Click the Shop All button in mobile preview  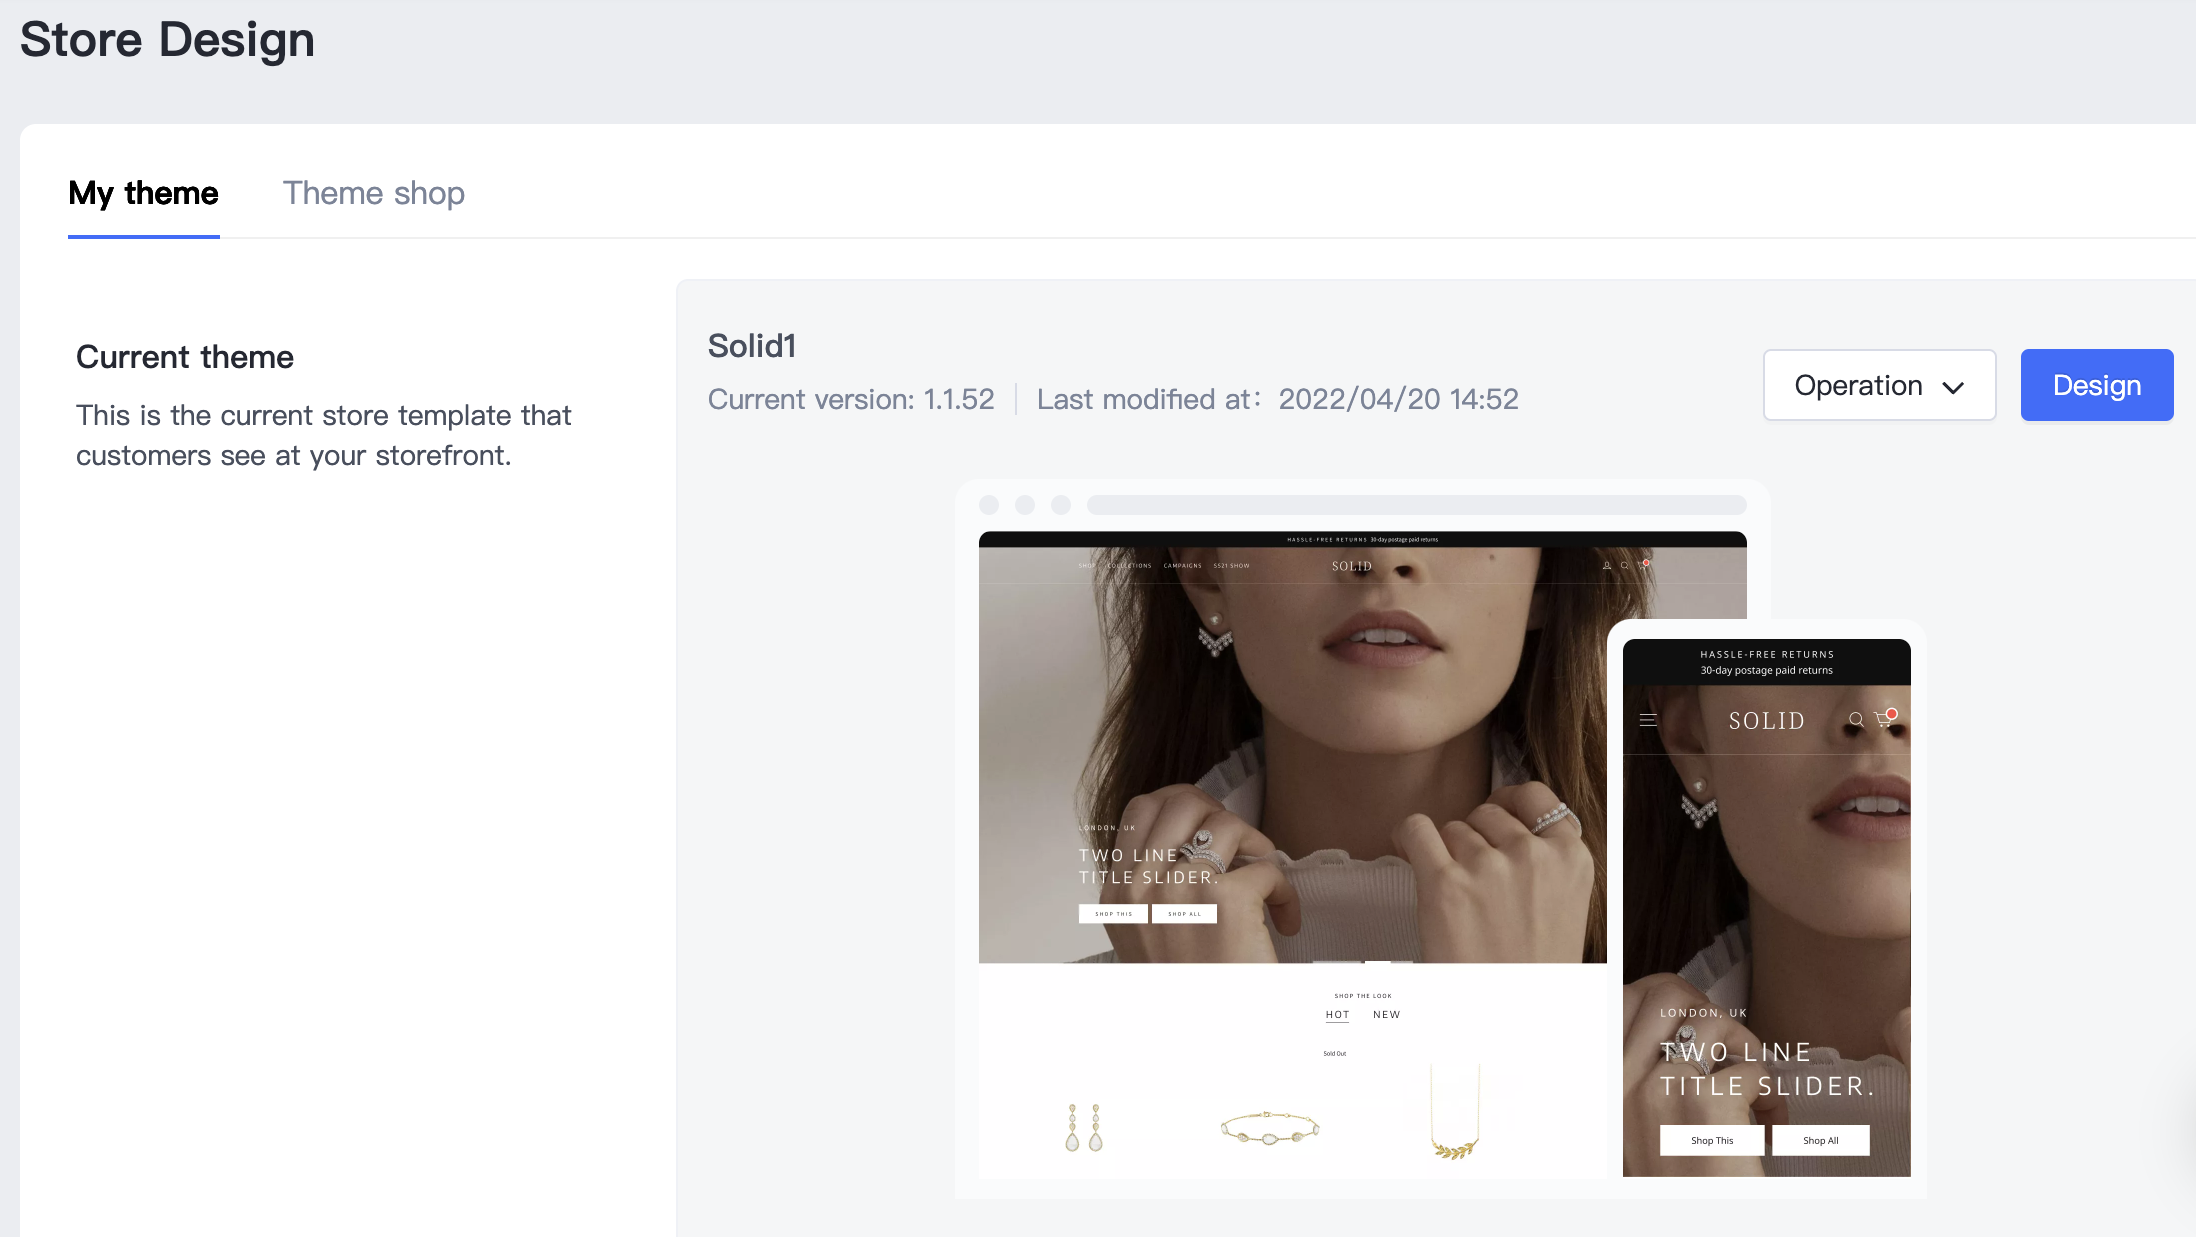tap(1820, 1140)
